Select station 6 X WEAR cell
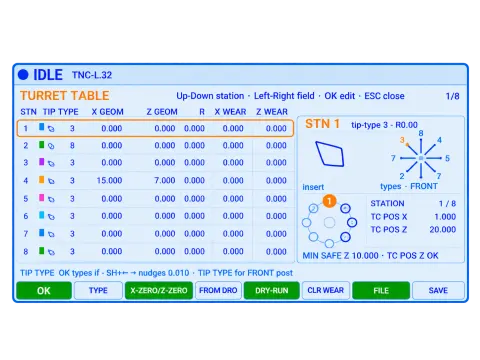The height and width of the screenshot is (360, 480). pyautogui.click(x=233, y=216)
